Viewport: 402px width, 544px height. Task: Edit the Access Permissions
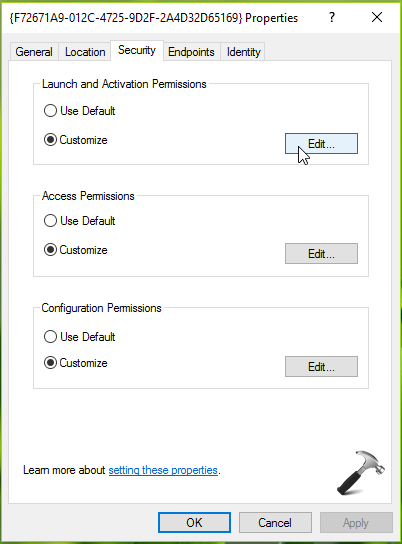point(321,254)
